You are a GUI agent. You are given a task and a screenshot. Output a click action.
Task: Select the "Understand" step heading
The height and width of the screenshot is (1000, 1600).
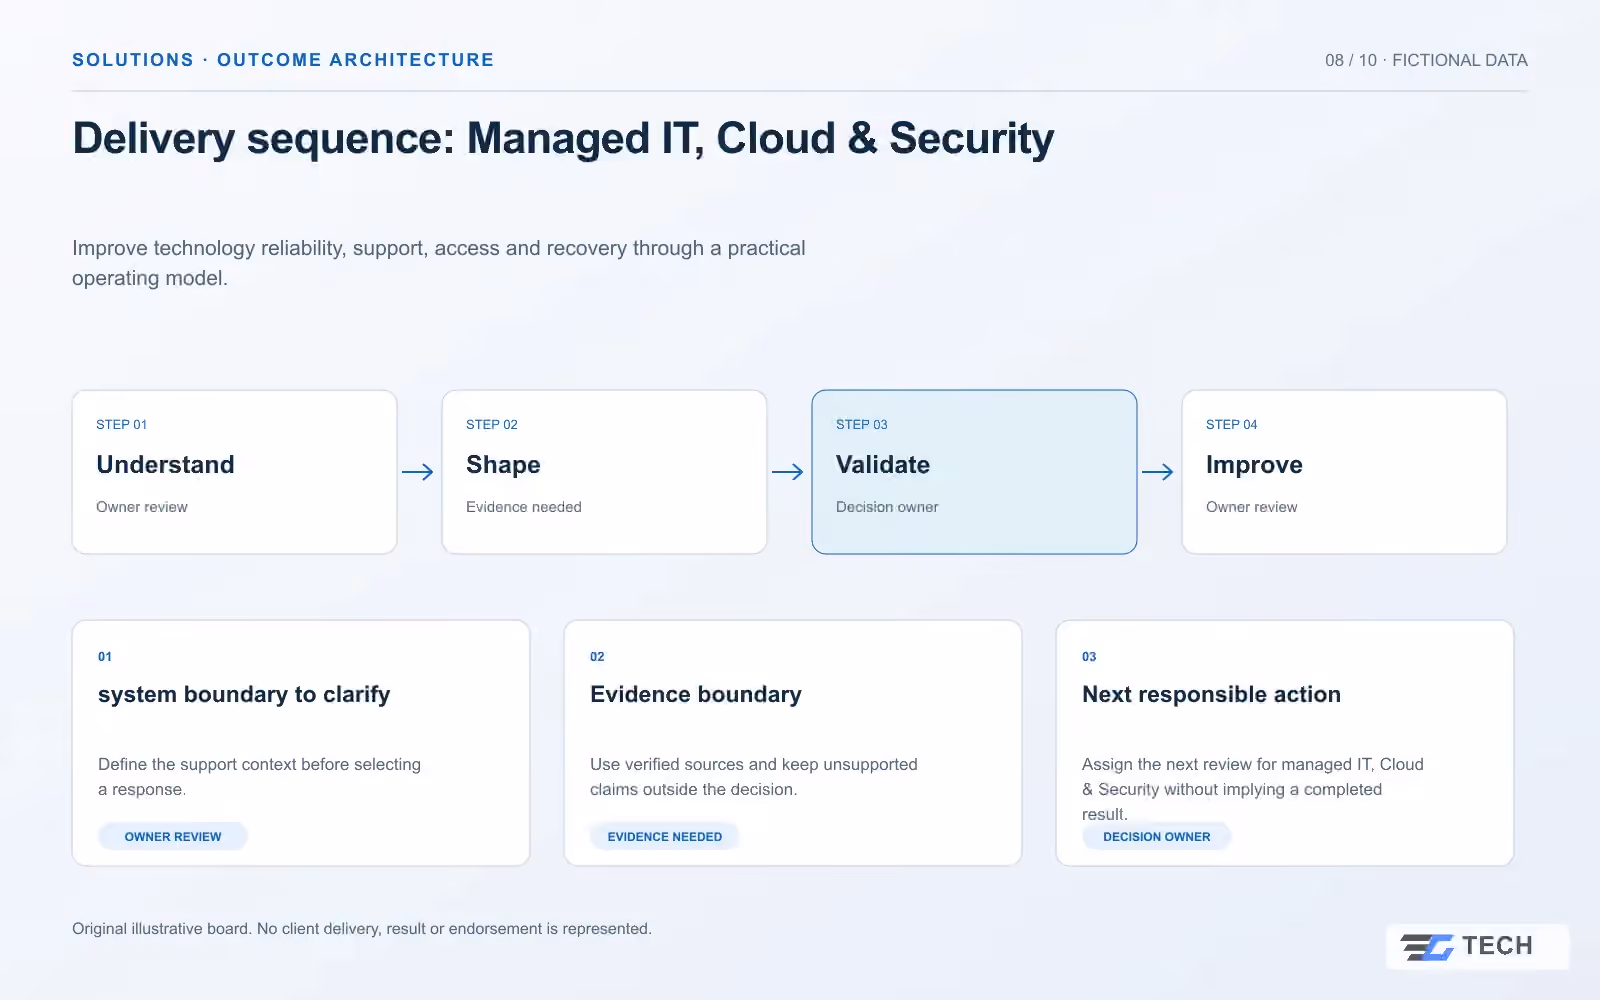165,465
